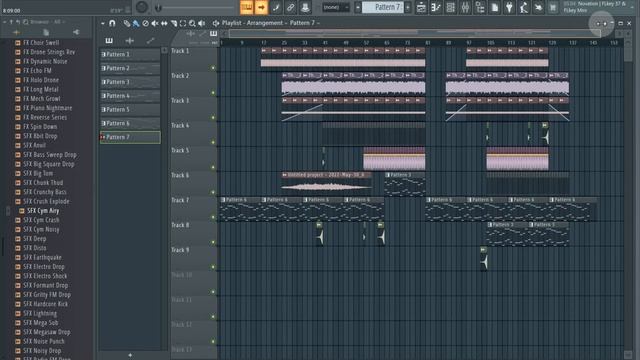Screen dimensions: 640x360
Task: Select the Pattern 3 clip on Track 6
Action: coord(405,184)
